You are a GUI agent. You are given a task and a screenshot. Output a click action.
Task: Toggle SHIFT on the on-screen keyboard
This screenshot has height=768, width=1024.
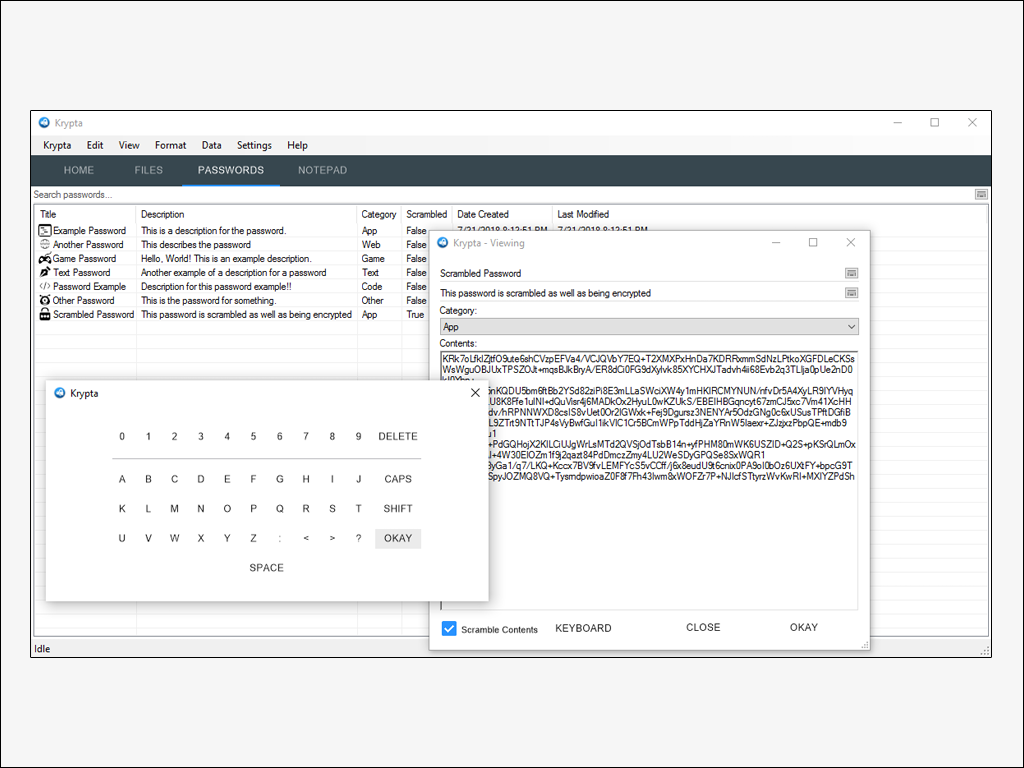click(x=398, y=508)
